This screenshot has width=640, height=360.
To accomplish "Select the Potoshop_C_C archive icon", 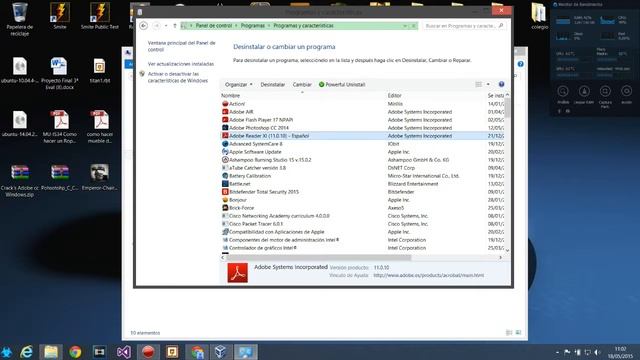I will pos(60,177).
